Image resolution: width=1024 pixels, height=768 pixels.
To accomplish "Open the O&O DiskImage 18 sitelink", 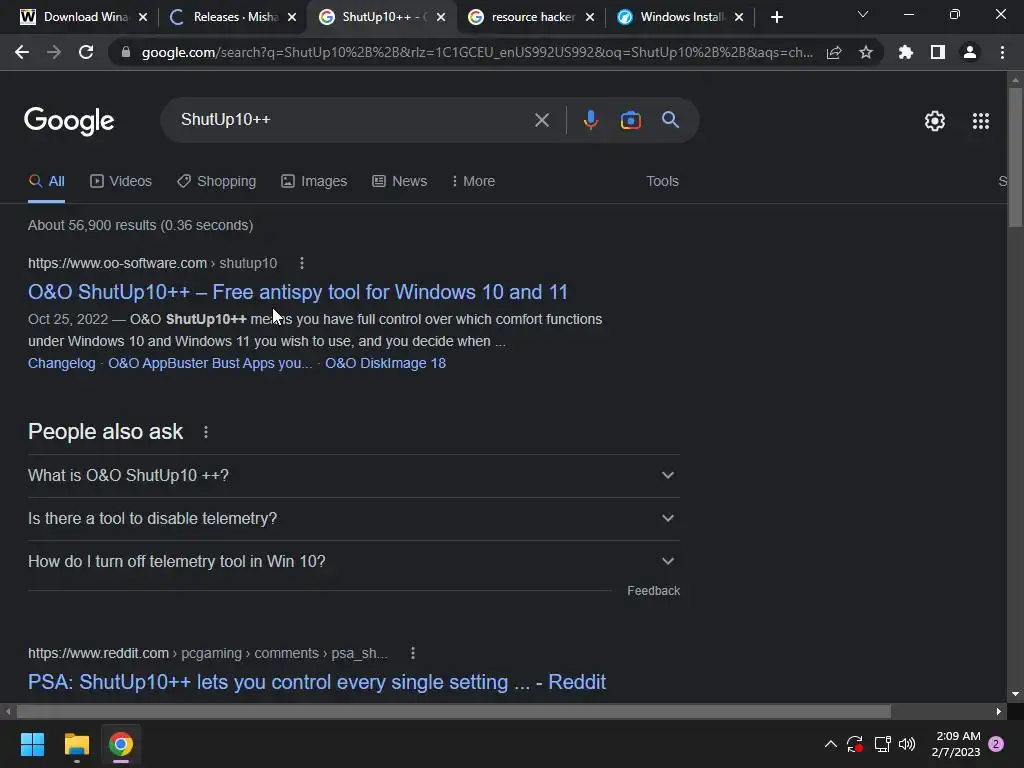I will [385, 363].
